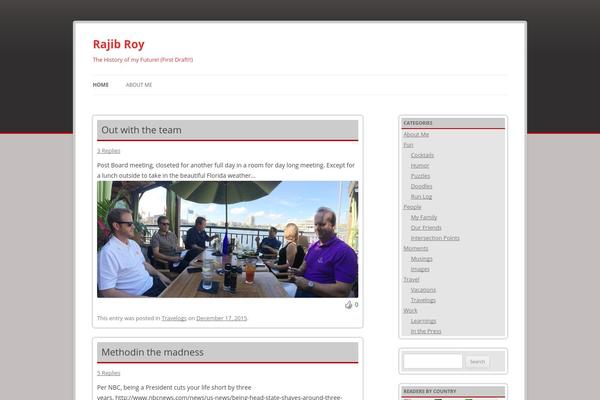600x400 pixels.
Task: Open the Learnings category
Action: click(x=423, y=321)
